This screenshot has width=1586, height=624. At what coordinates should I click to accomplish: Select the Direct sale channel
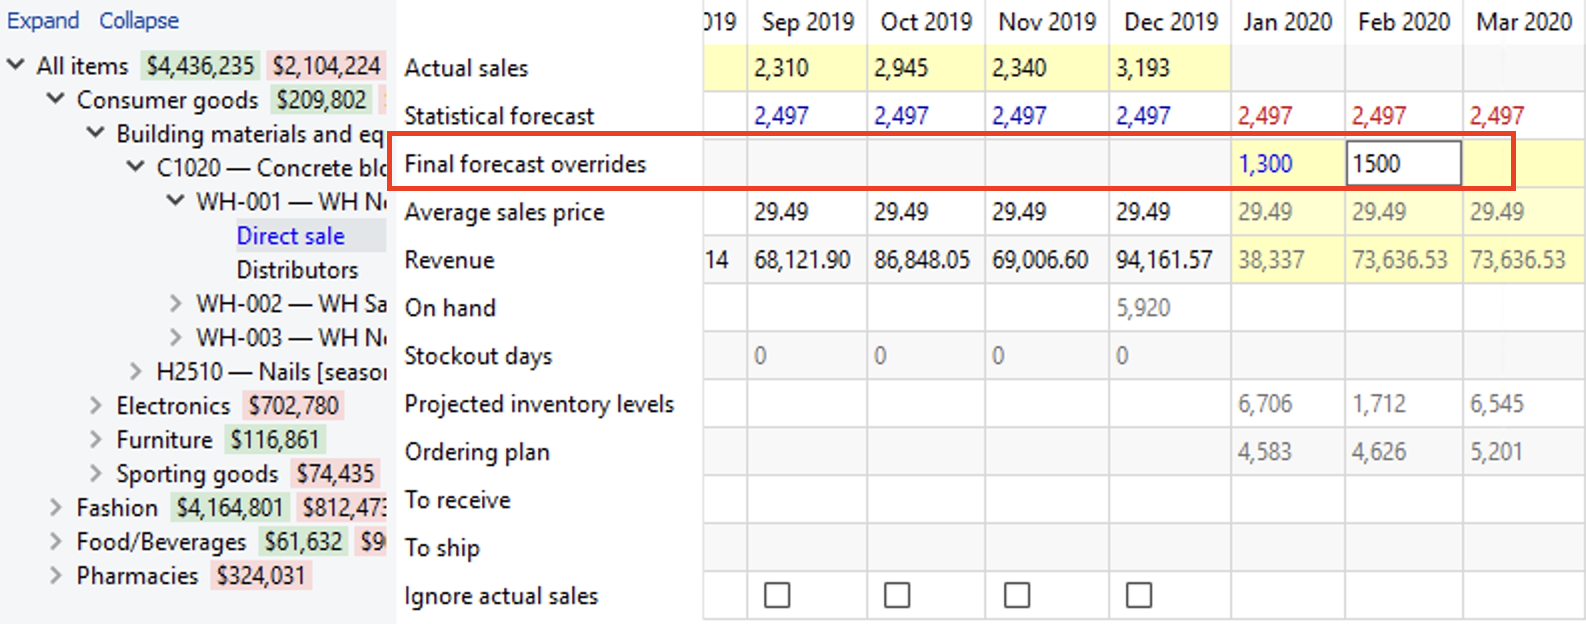coord(290,236)
